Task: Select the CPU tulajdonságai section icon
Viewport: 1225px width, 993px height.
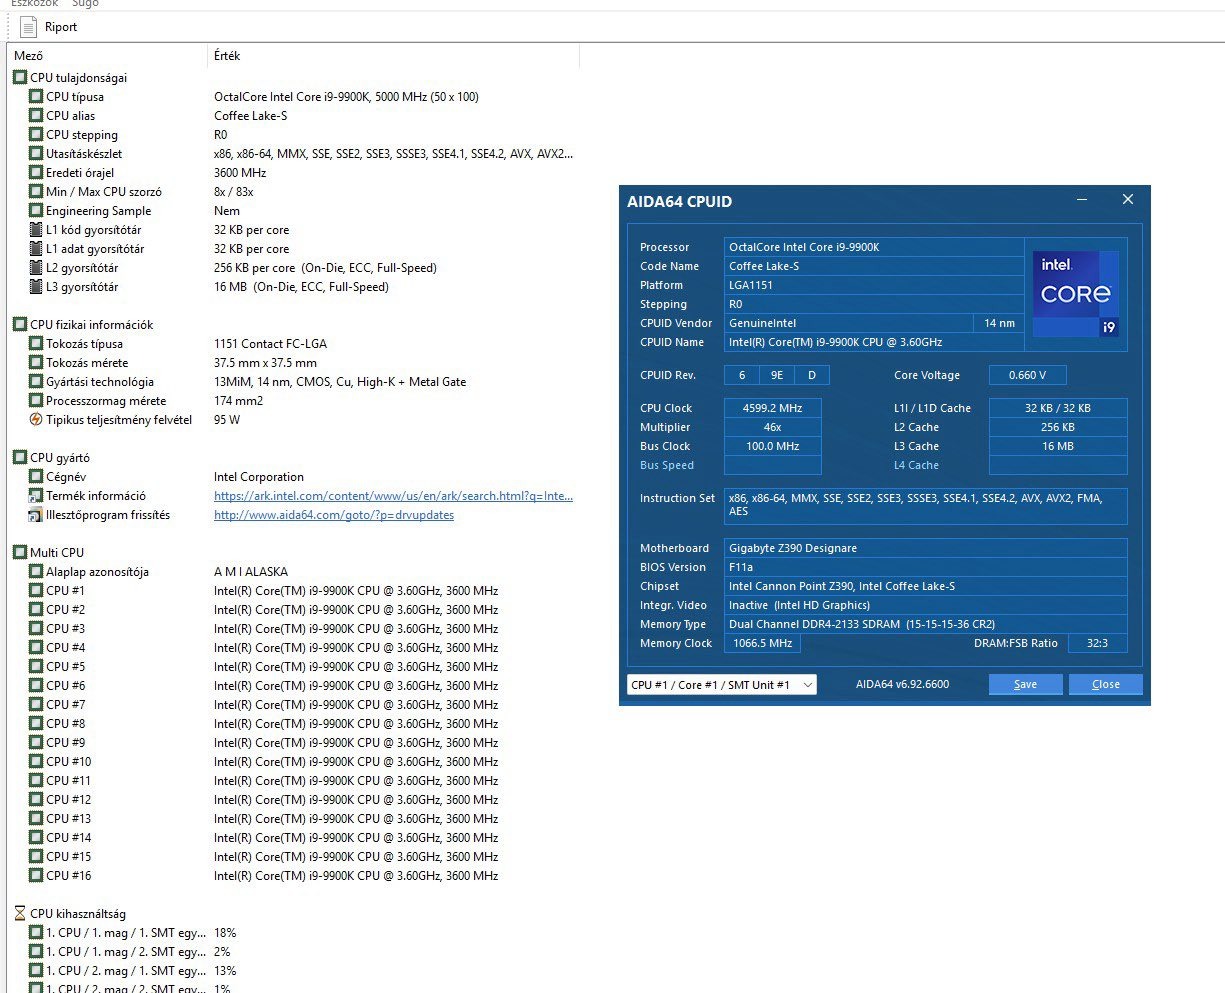Action: [x=20, y=77]
